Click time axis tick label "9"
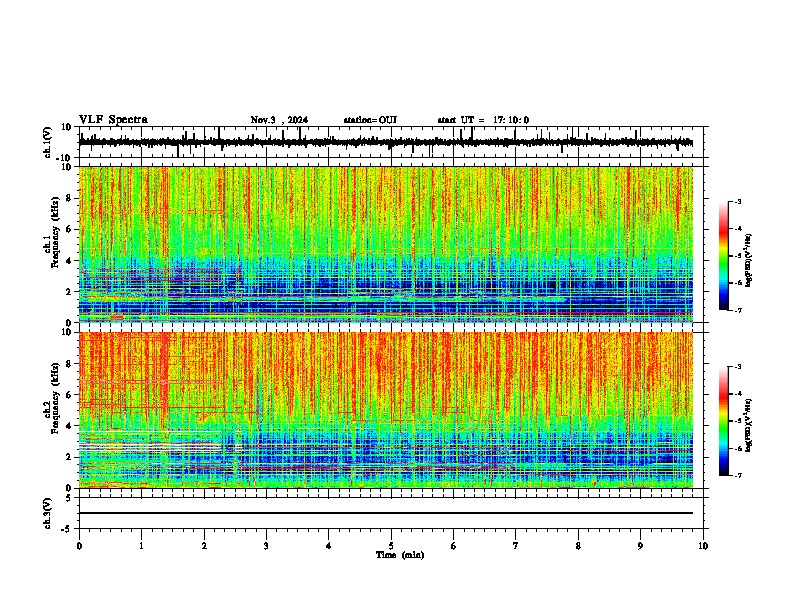792x612 pixels. pos(640,546)
